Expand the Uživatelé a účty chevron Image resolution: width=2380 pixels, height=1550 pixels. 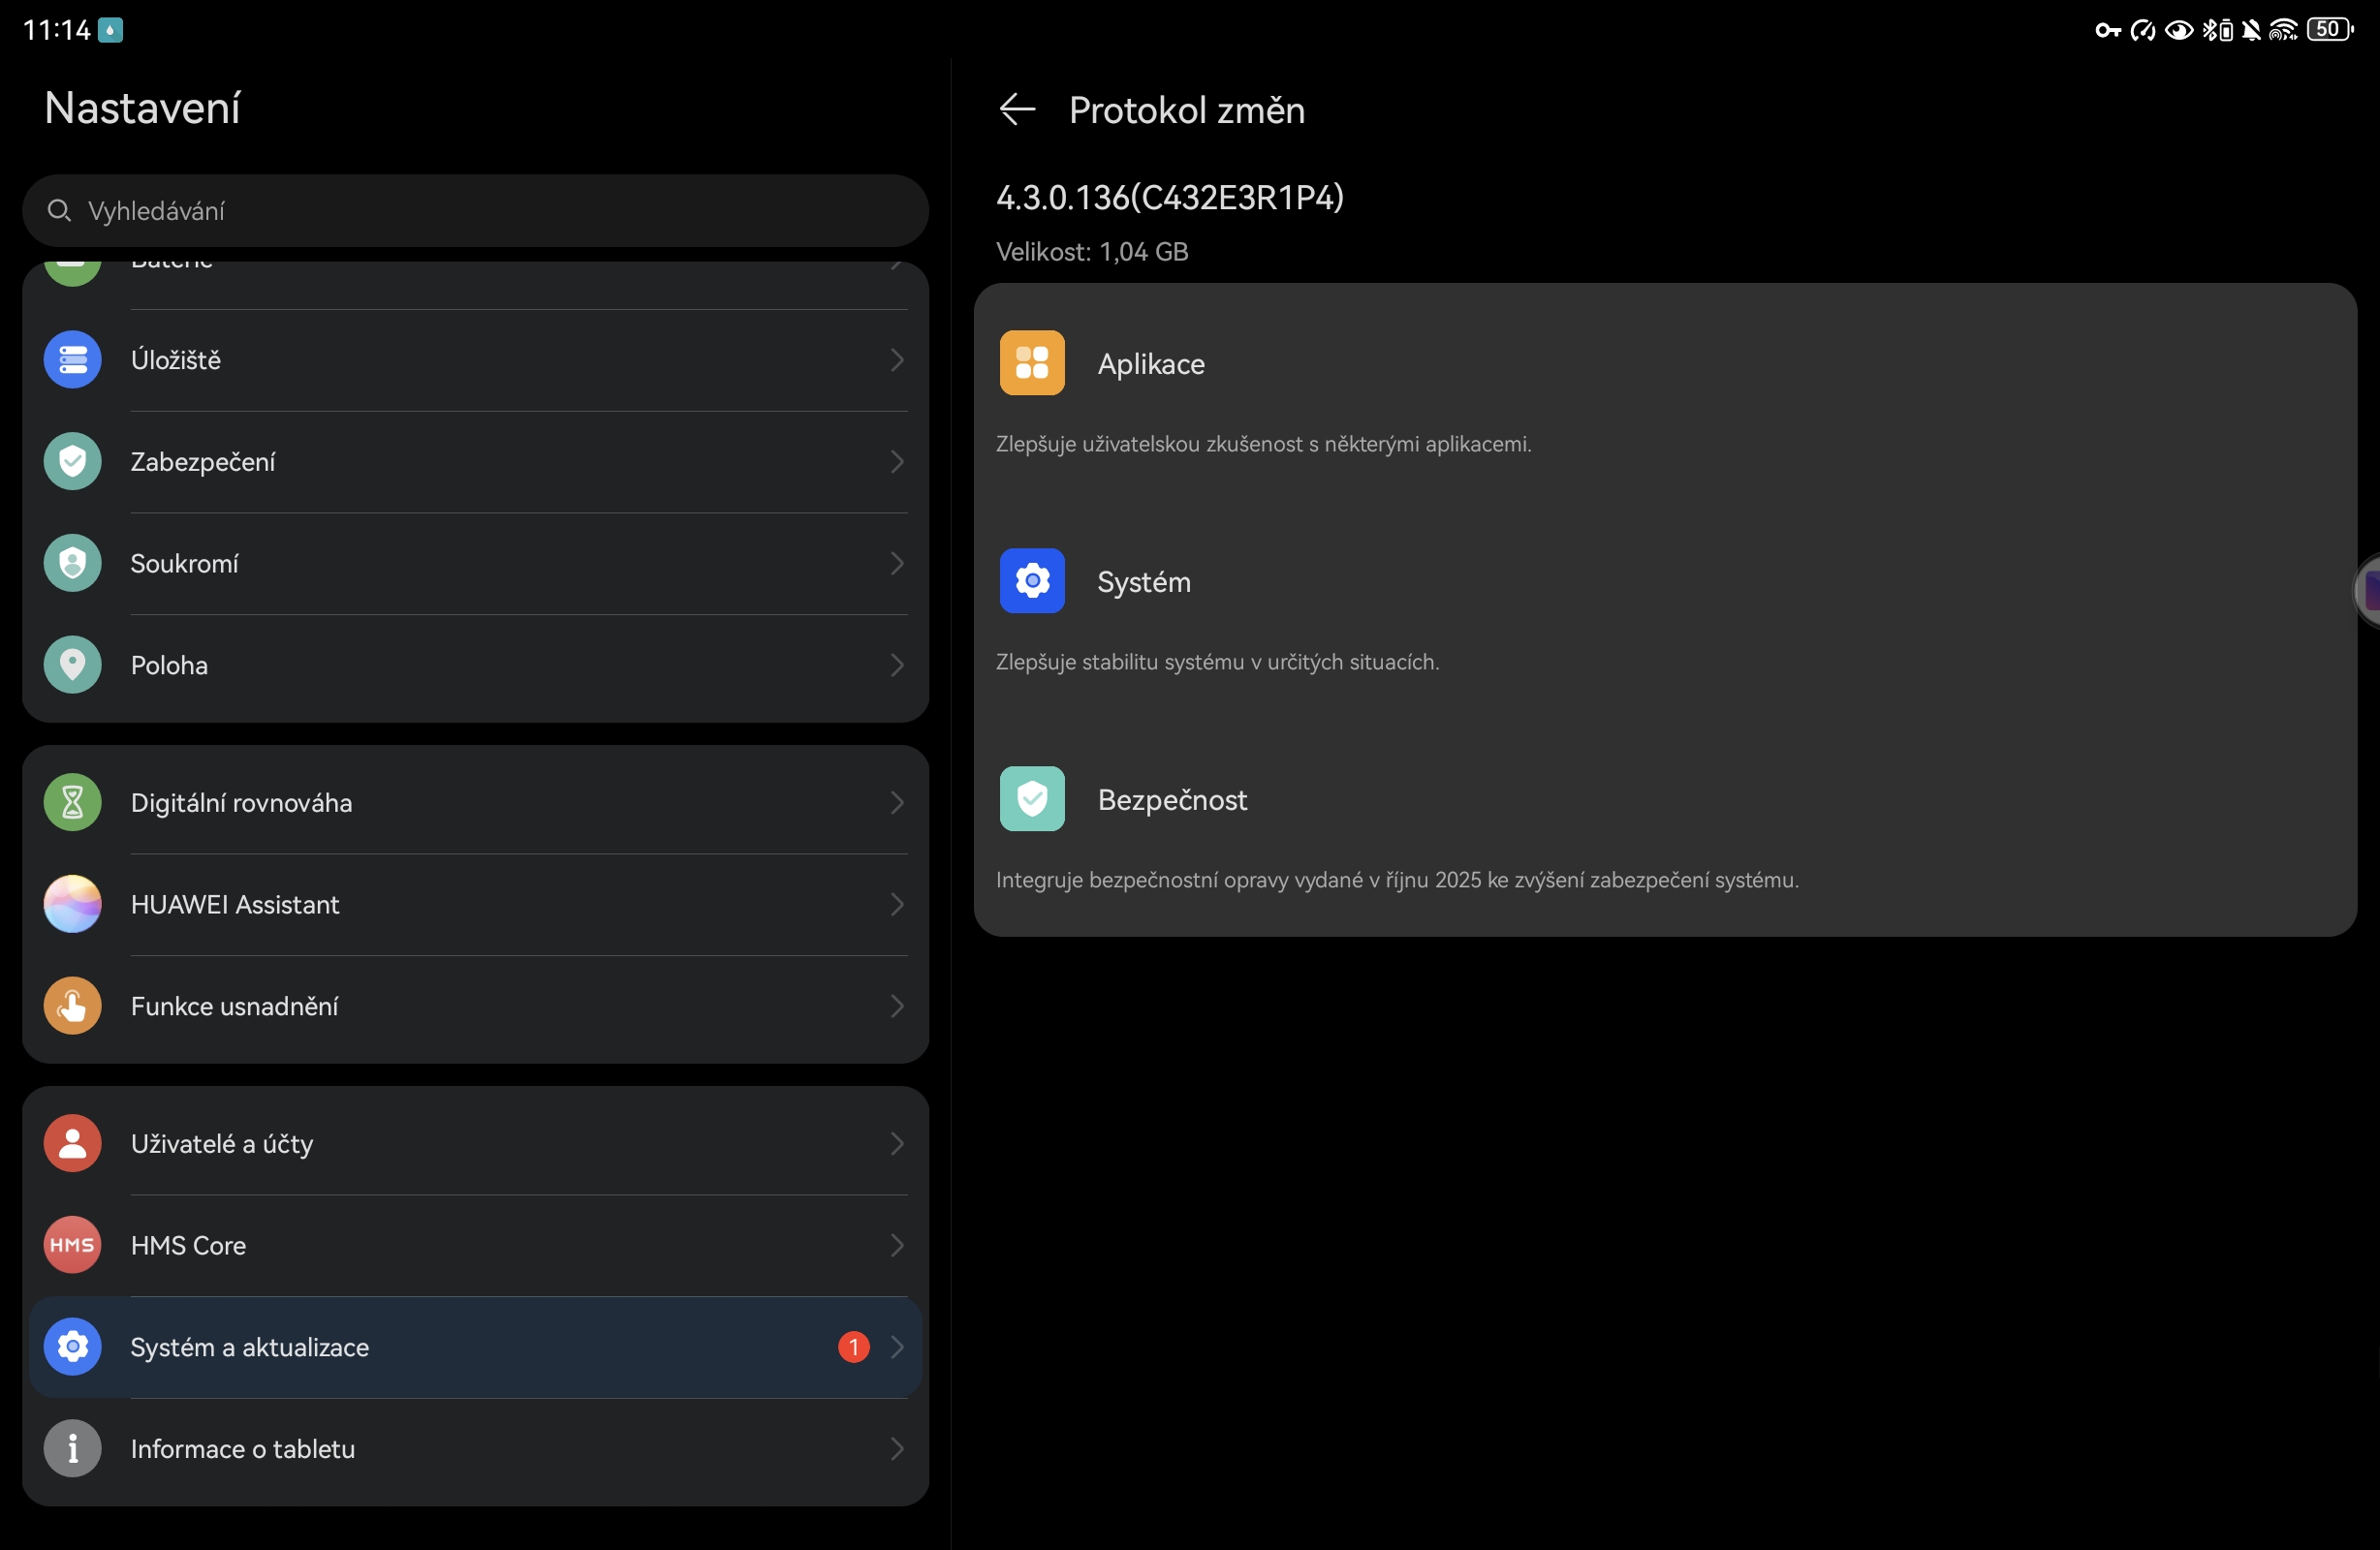click(x=897, y=1143)
